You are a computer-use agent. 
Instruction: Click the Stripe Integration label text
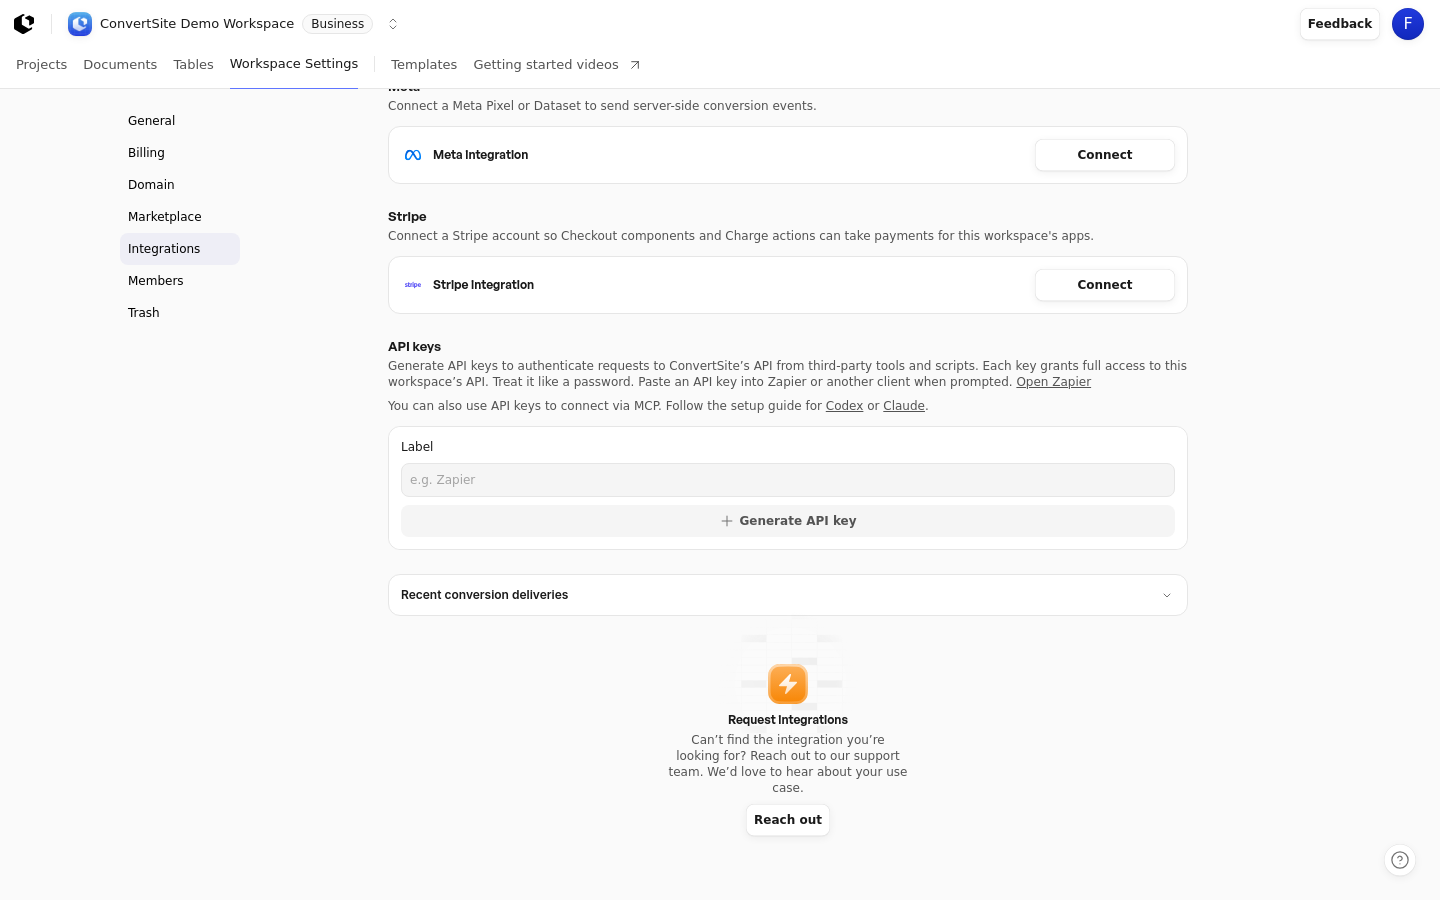(x=483, y=285)
